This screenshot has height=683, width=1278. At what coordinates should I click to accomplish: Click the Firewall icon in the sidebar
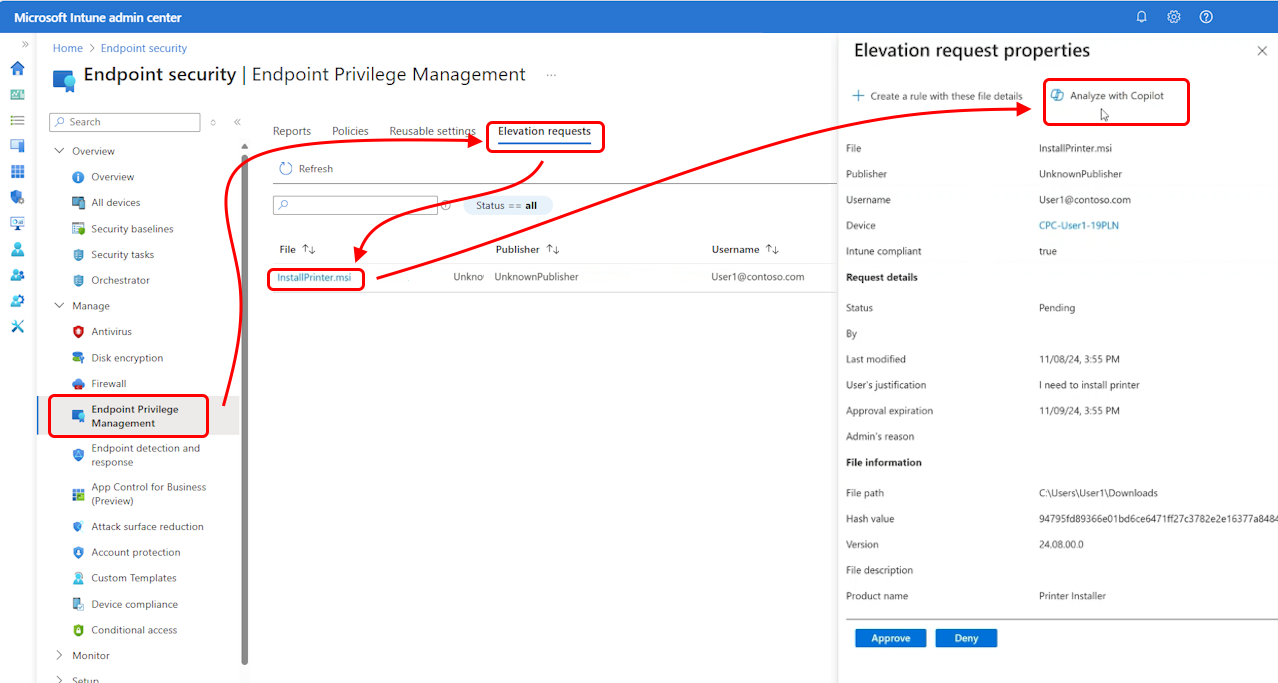79,384
